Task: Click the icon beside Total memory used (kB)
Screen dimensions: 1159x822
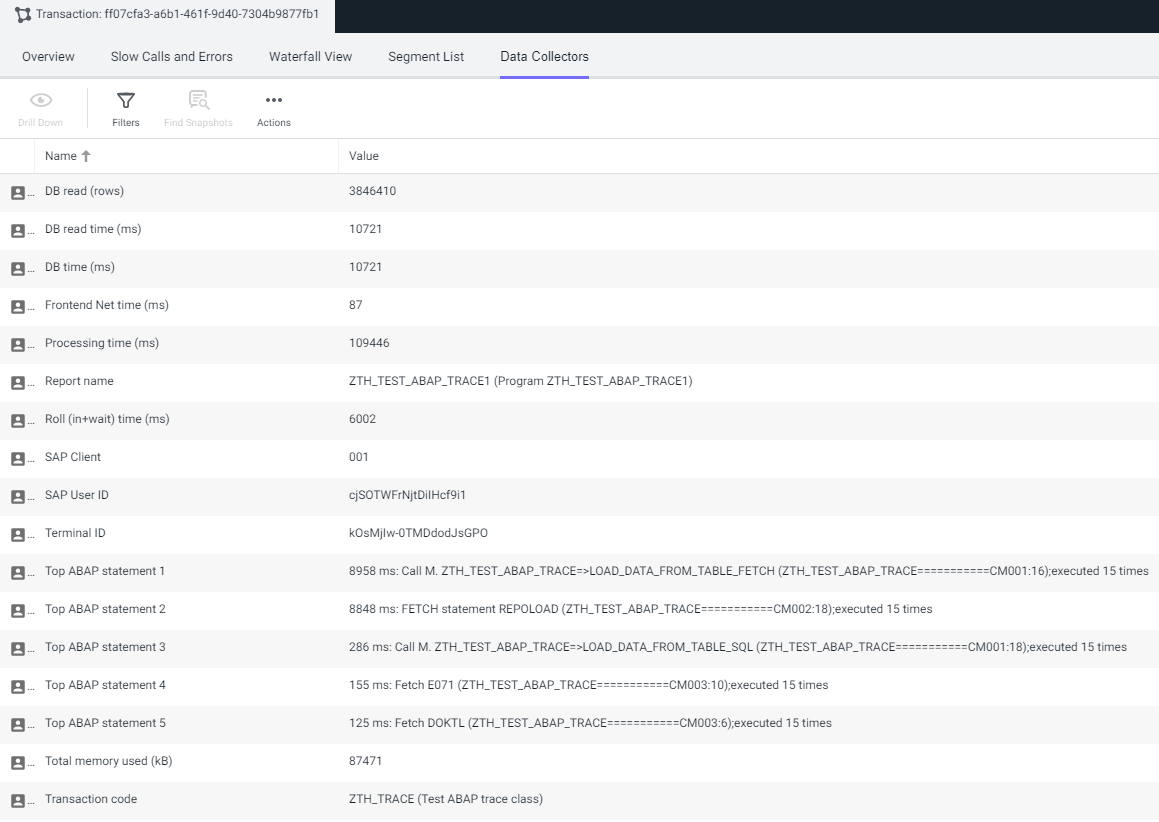Action: pos(18,763)
